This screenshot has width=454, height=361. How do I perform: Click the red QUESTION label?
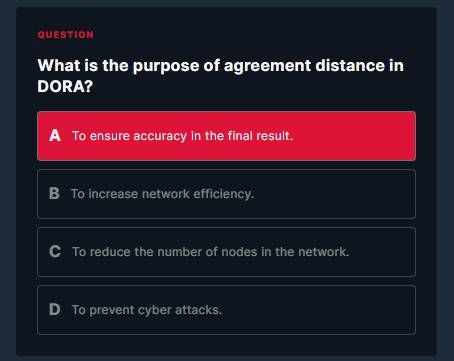coord(66,35)
